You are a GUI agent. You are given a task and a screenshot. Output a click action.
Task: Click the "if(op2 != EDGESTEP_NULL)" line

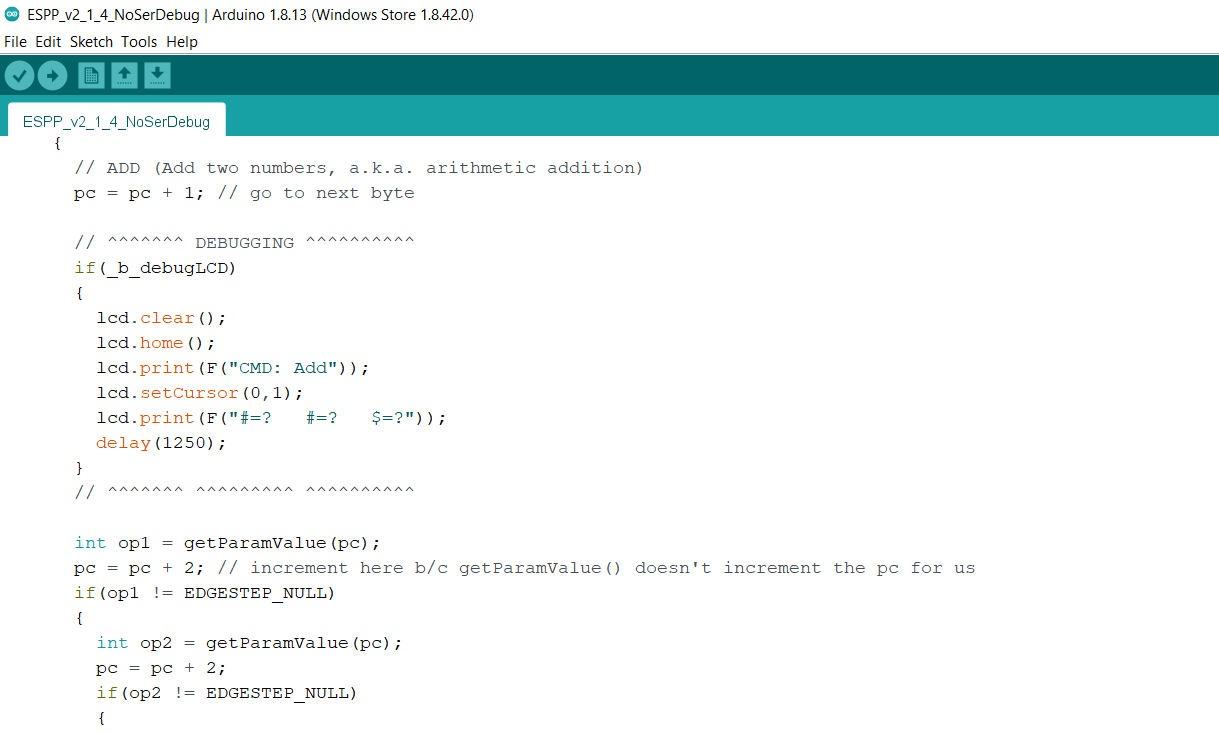click(227, 693)
